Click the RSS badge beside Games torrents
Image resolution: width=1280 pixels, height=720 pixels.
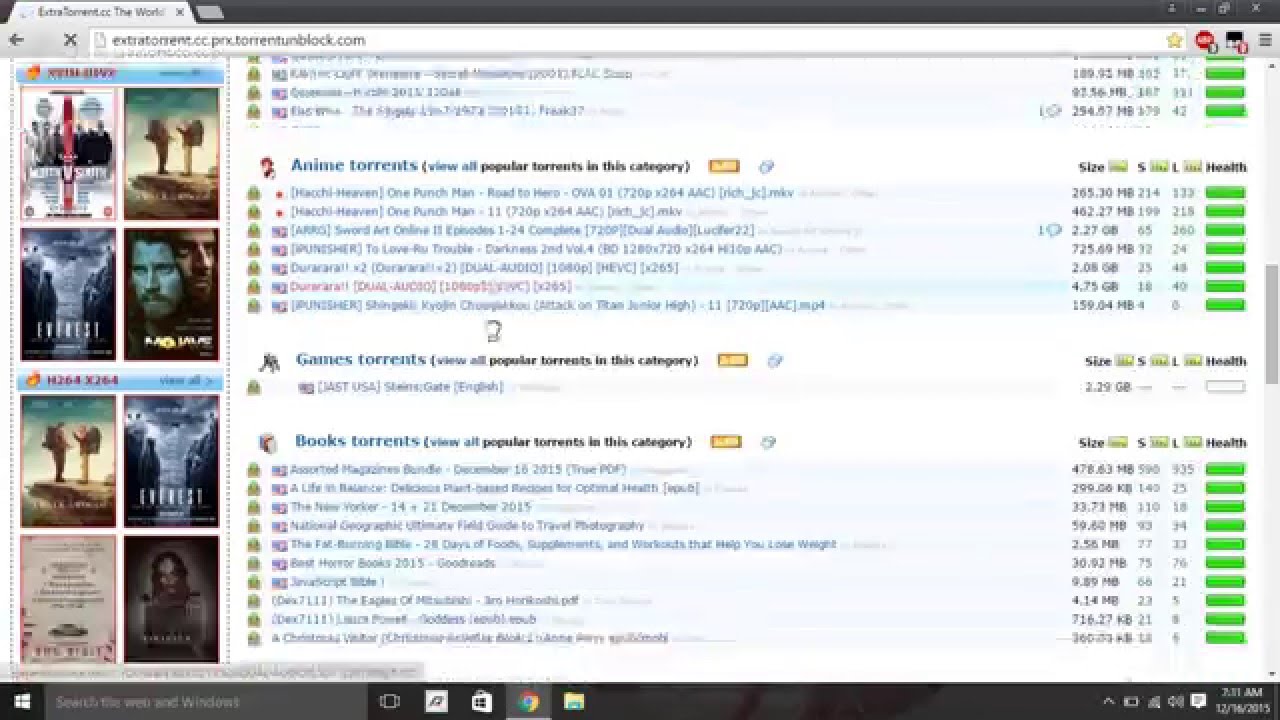coord(732,360)
